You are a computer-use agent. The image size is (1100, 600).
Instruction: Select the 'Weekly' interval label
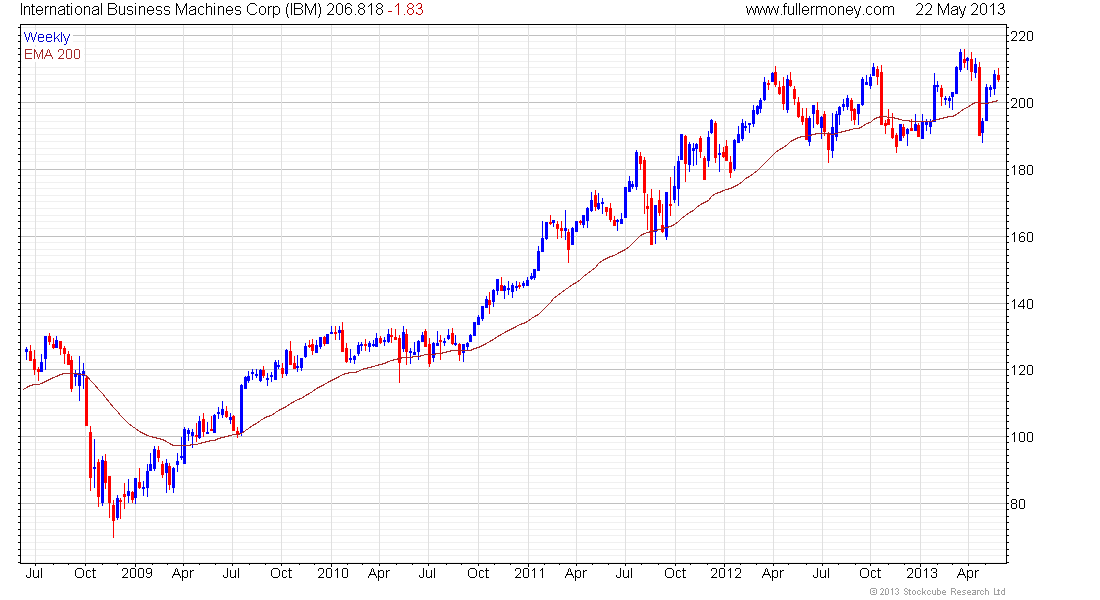tap(47, 37)
